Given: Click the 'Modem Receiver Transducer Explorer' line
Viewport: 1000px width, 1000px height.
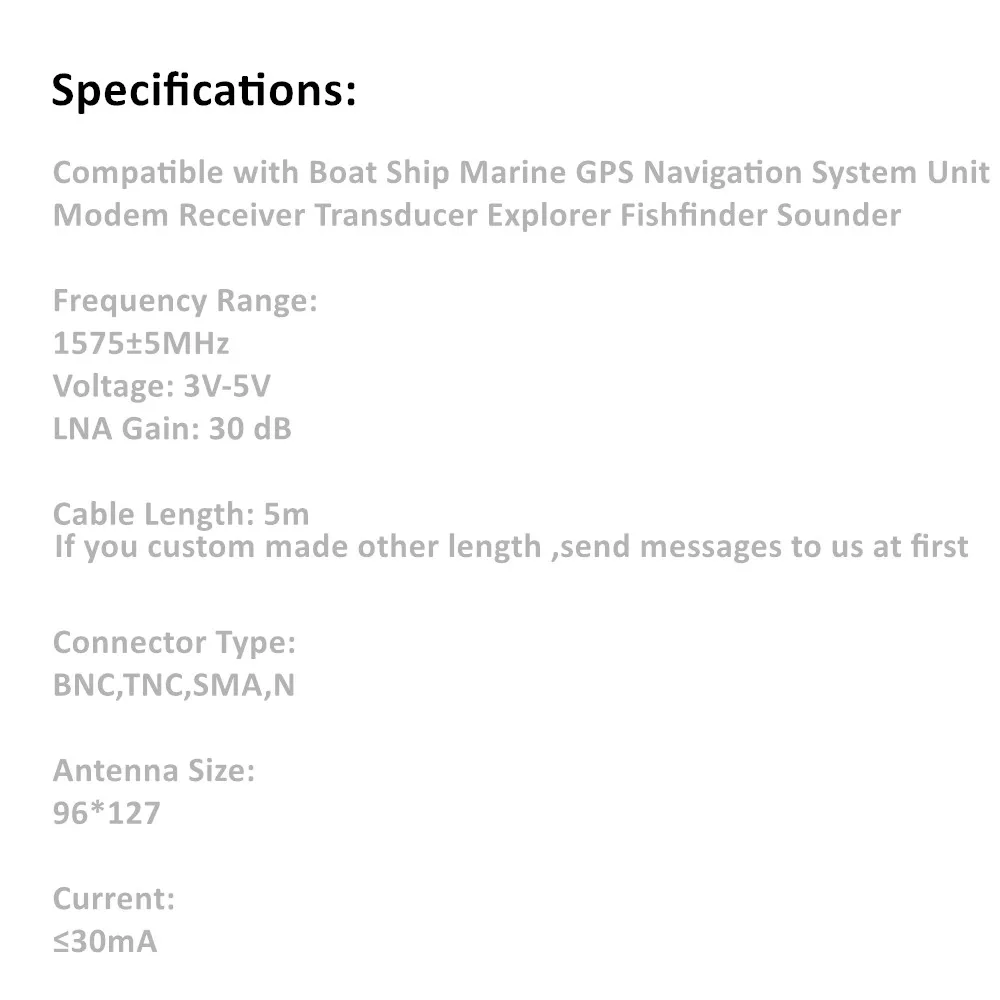Looking at the screenshot, I should [476, 216].
